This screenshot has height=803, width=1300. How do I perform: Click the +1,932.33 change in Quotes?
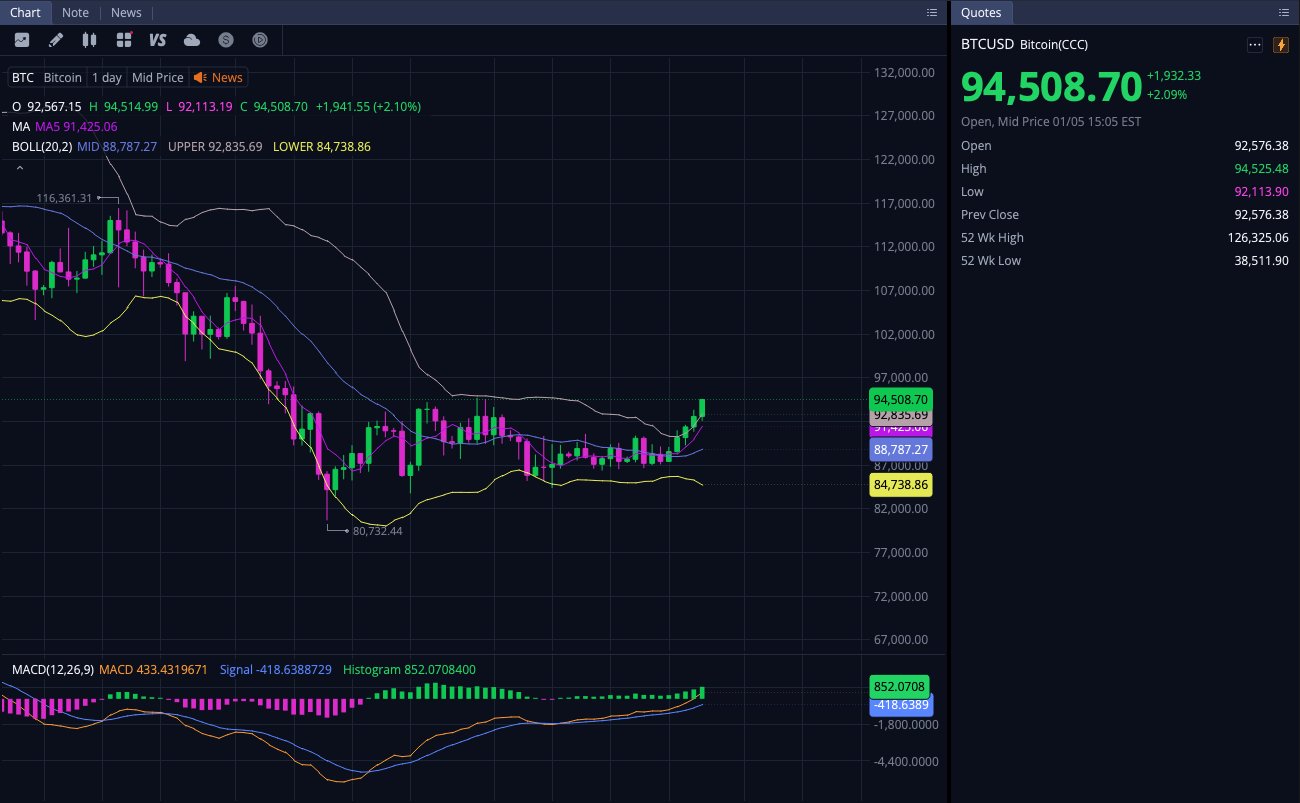(x=1174, y=75)
